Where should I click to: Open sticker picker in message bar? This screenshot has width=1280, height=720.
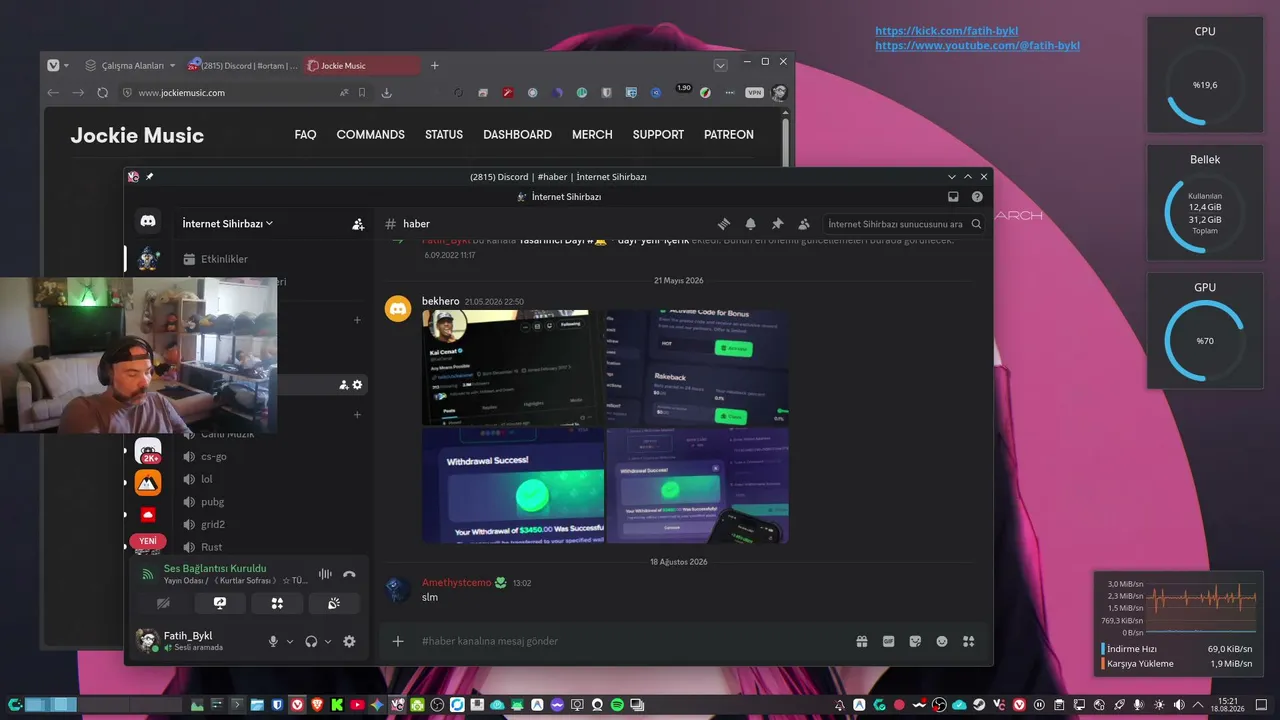click(915, 641)
